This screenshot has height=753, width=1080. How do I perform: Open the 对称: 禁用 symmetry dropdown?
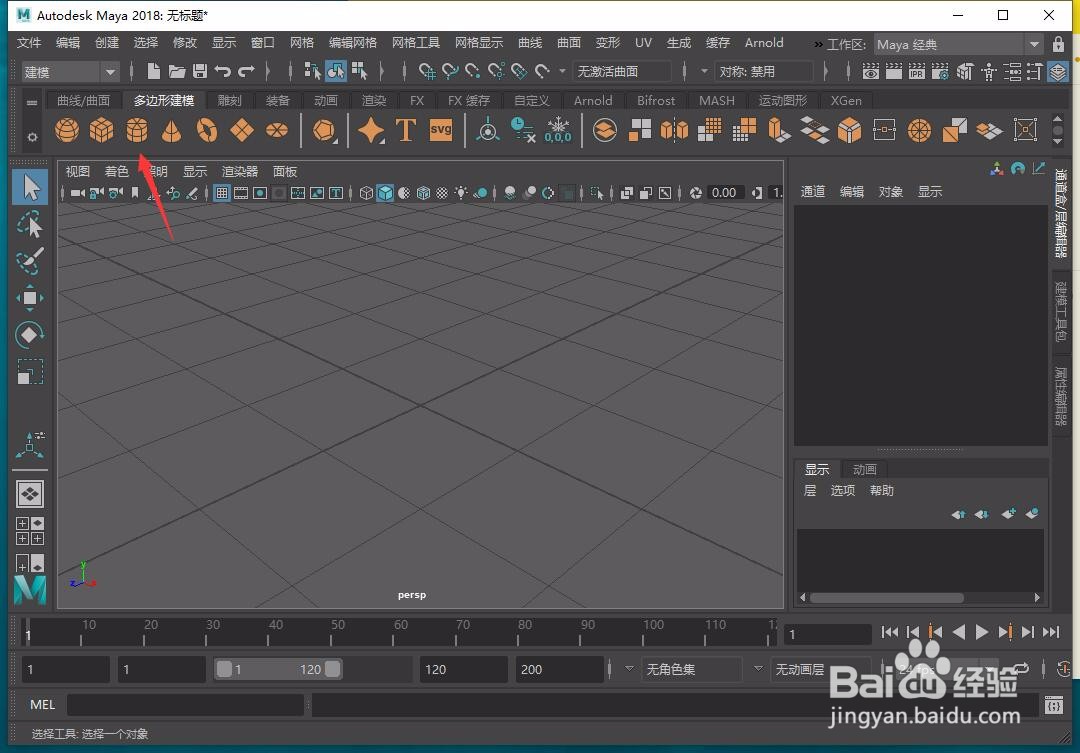(x=763, y=71)
